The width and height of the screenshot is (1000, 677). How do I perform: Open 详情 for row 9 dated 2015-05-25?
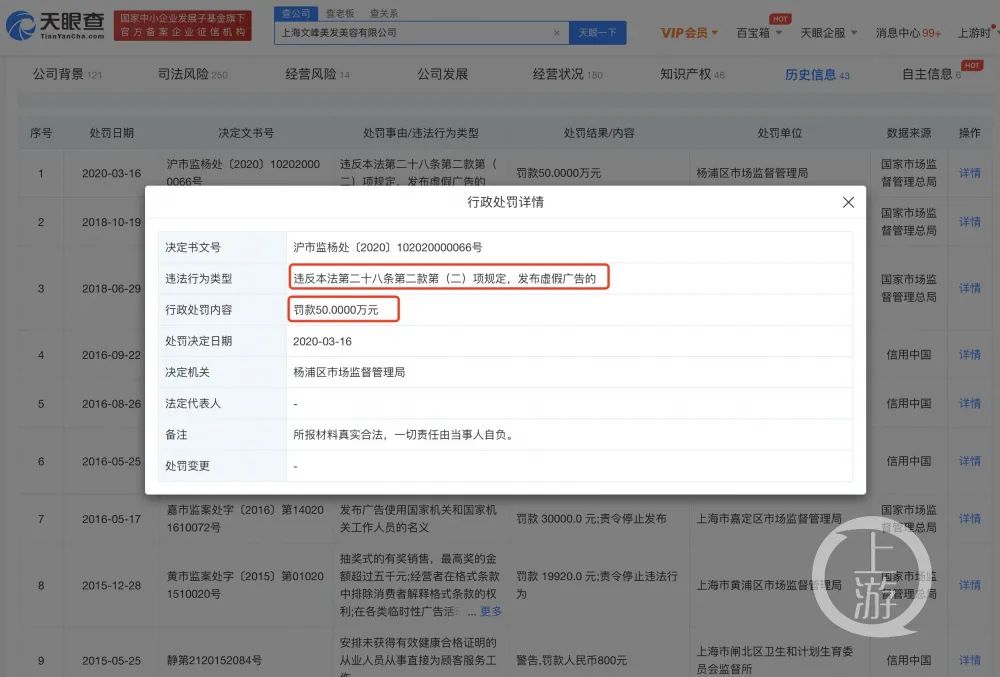pyautogui.click(x=969, y=660)
